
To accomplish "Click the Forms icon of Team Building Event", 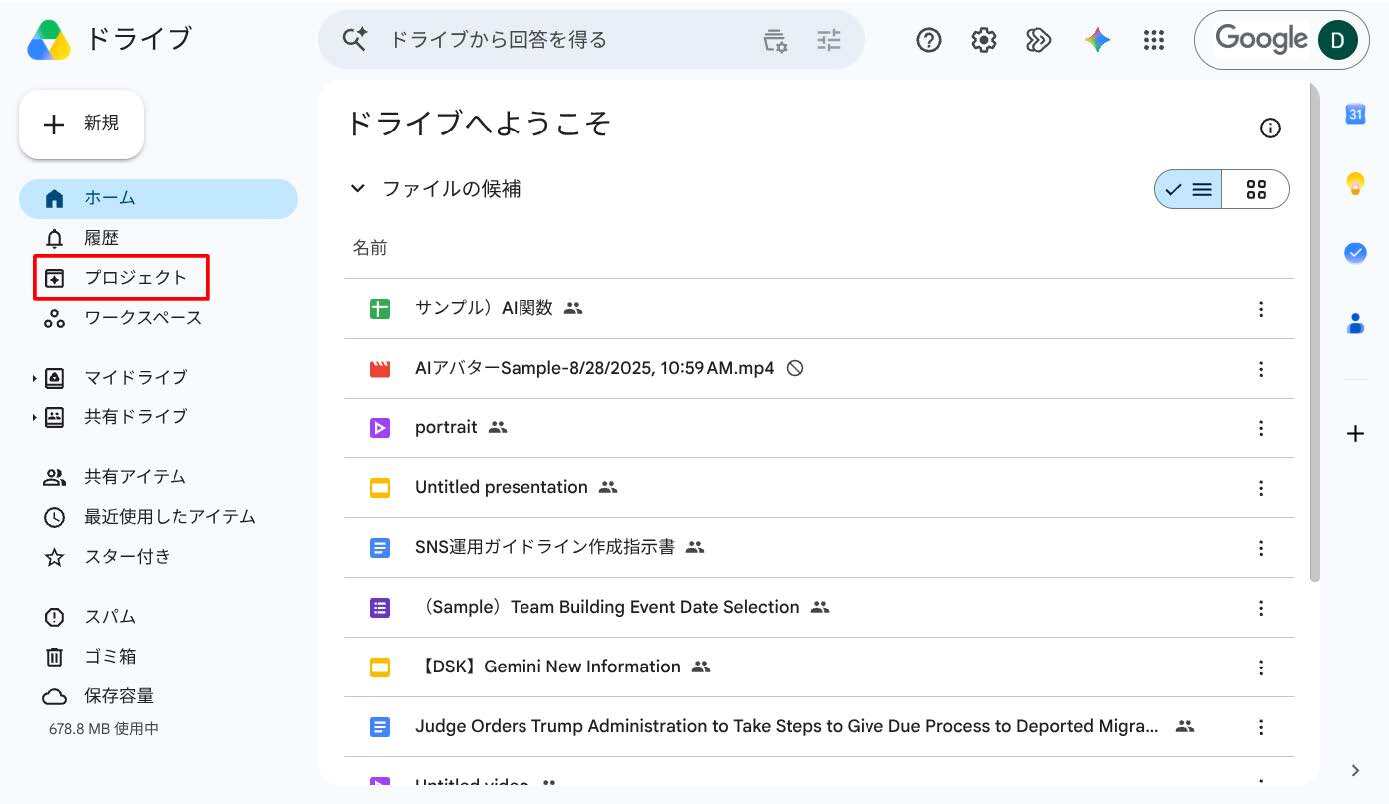I will [x=380, y=607].
